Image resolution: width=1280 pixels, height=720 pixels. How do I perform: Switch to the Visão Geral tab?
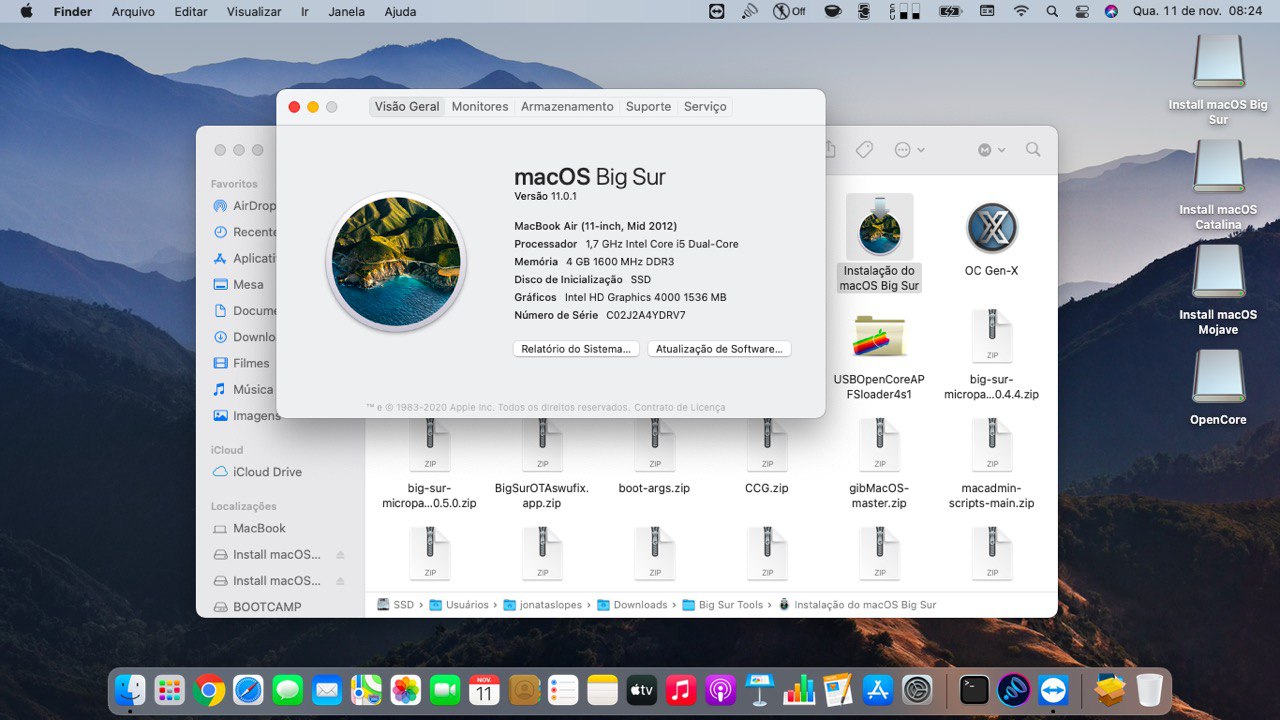[407, 107]
